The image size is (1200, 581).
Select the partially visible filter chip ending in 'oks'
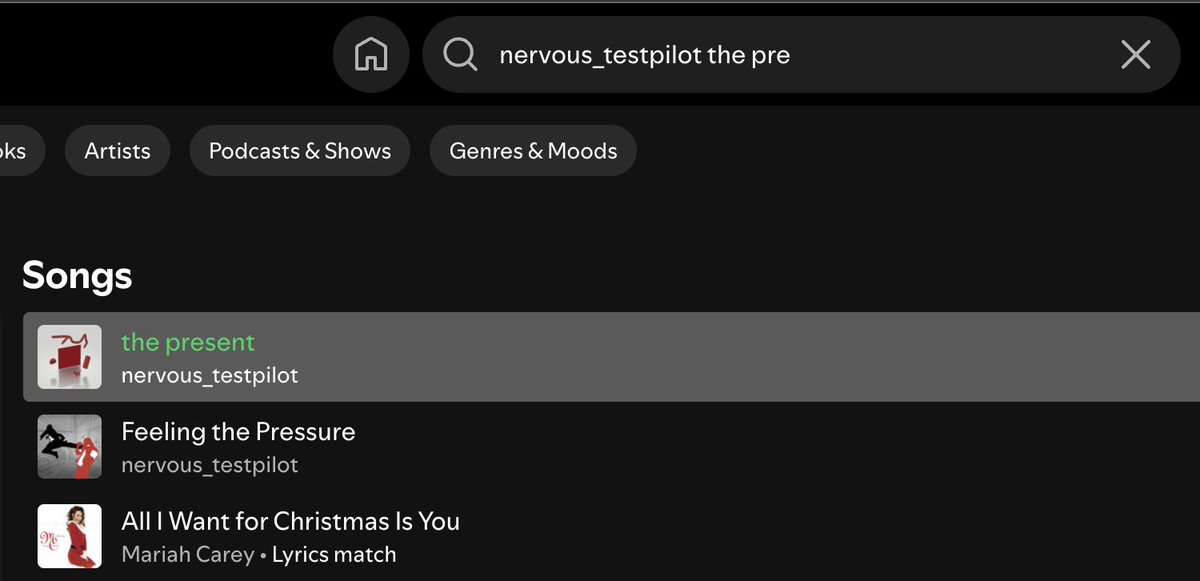[x=20, y=151]
